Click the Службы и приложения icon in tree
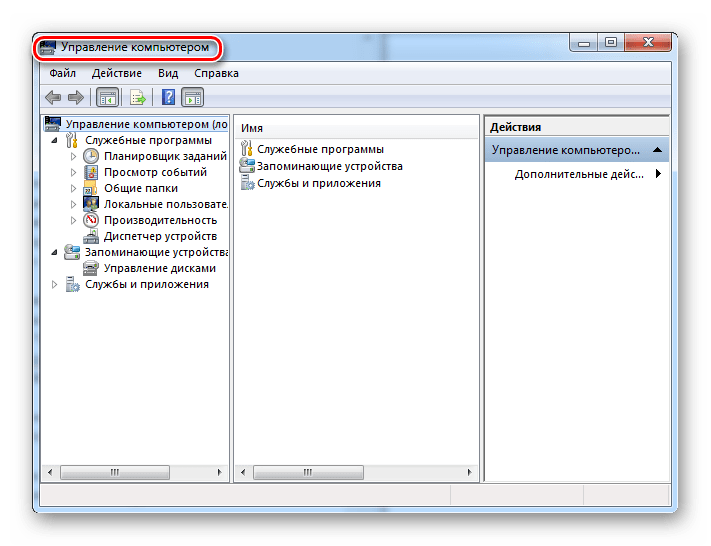The image size is (711, 546). click(x=72, y=284)
